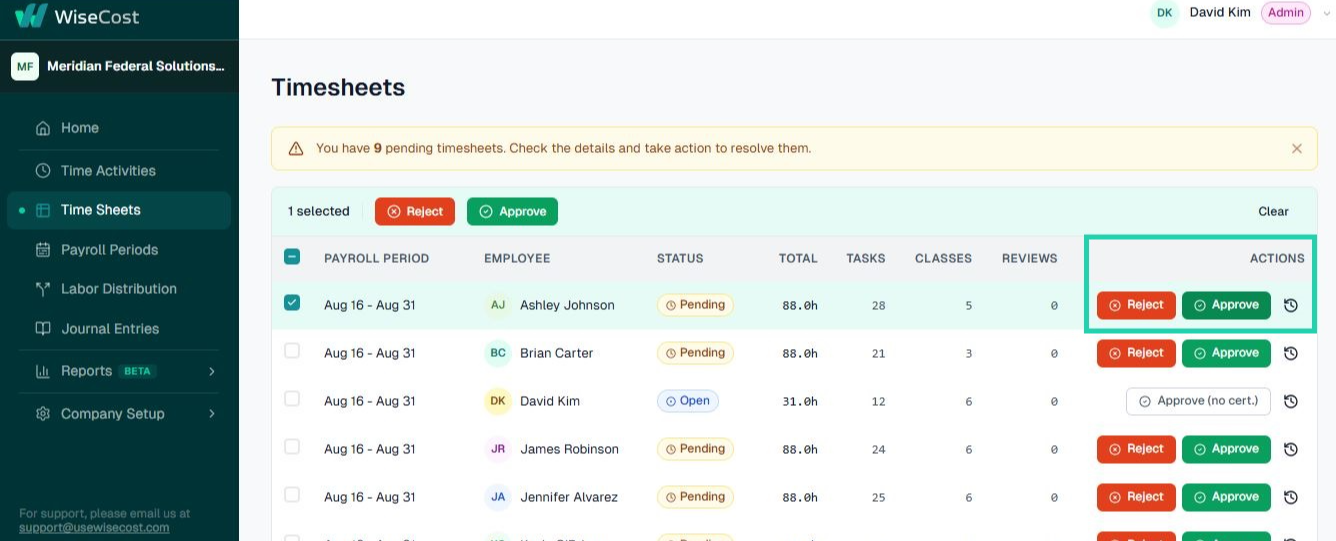This screenshot has width=1336, height=541.
Task: Select Brian Carter's timesheet checkbox
Action: pyautogui.click(x=292, y=350)
